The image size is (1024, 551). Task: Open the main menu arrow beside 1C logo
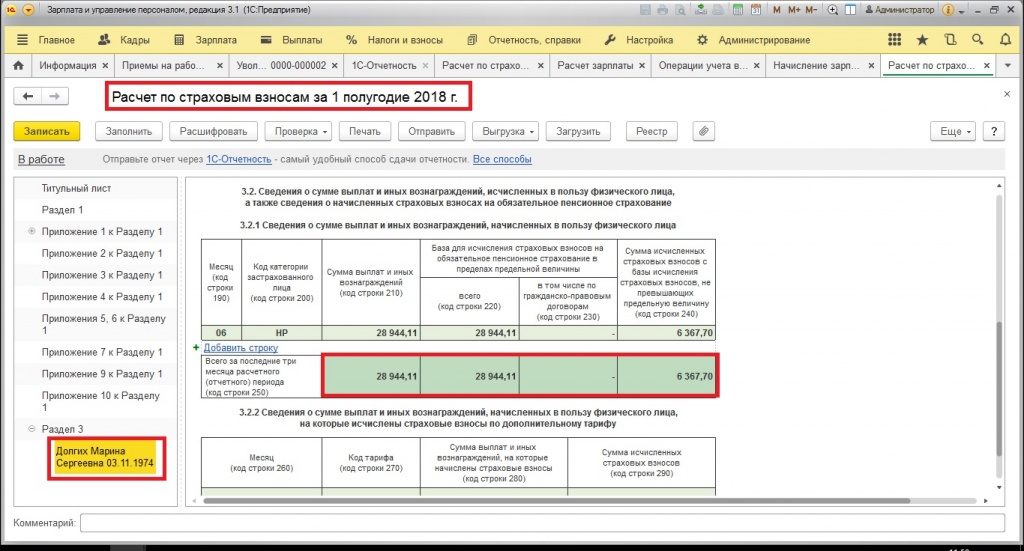point(28,10)
